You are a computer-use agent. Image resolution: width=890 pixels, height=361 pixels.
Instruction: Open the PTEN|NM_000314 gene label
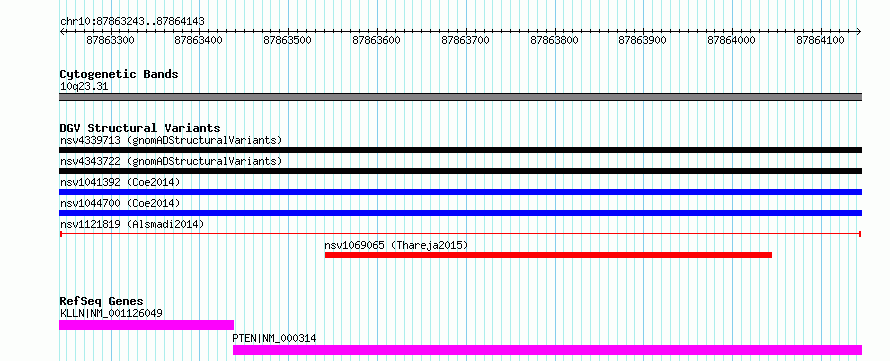(275, 339)
